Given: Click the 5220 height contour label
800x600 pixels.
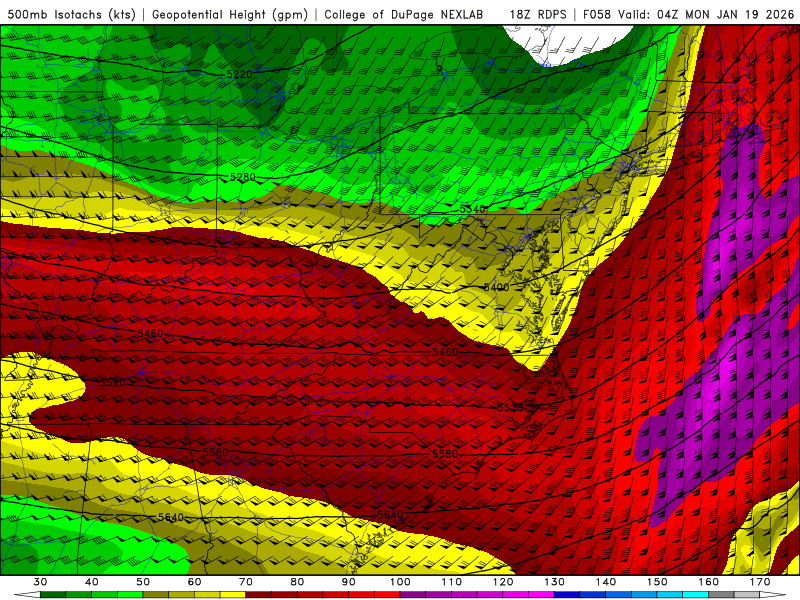Looking at the screenshot, I should [x=239, y=74].
